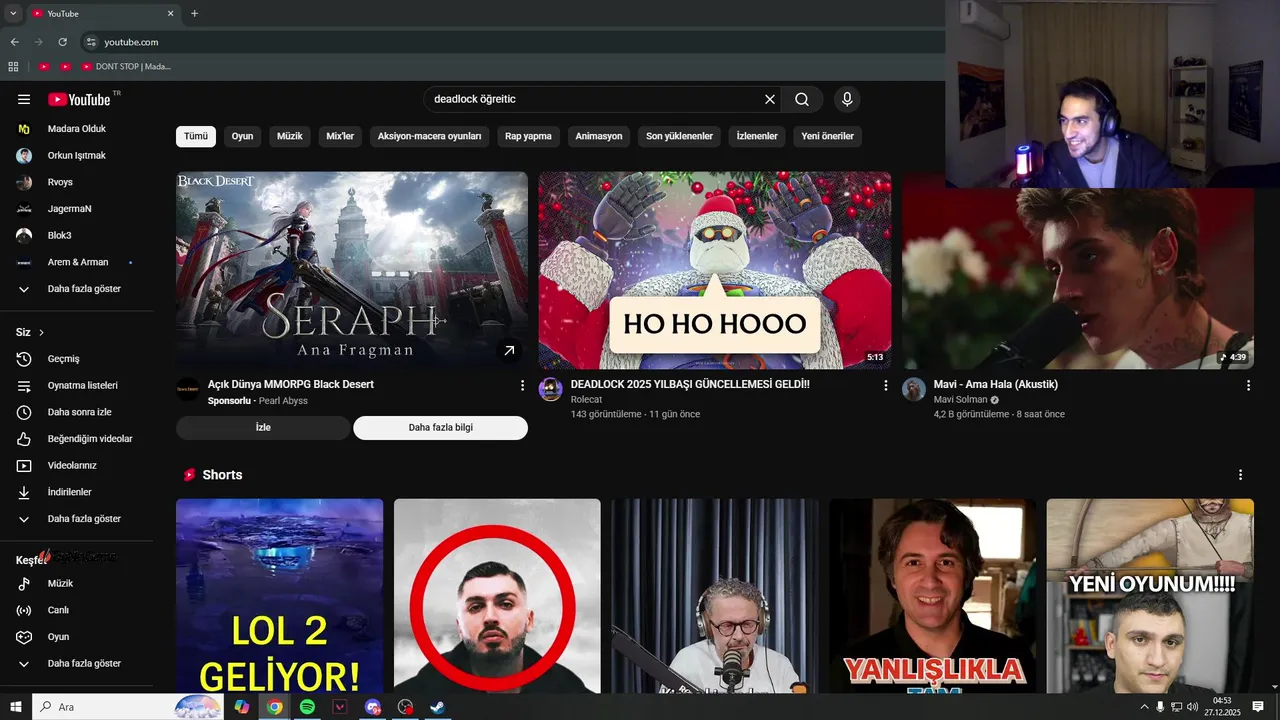Open Madara Olduk subscription channel
The width and height of the screenshot is (1280, 720).
pyautogui.click(x=77, y=129)
